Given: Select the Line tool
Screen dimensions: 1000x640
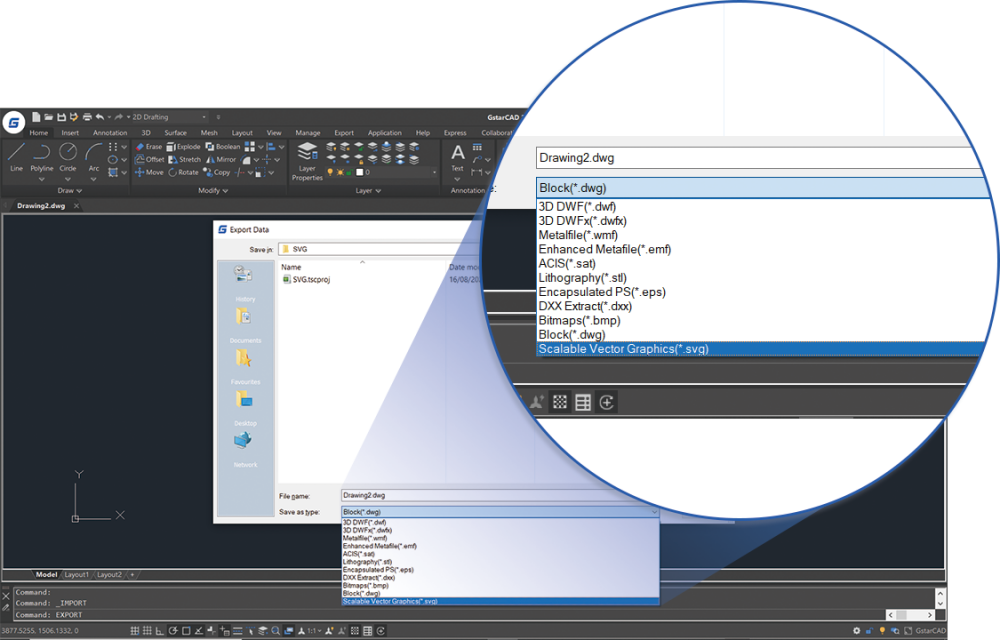Looking at the screenshot, I should [16, 157].
